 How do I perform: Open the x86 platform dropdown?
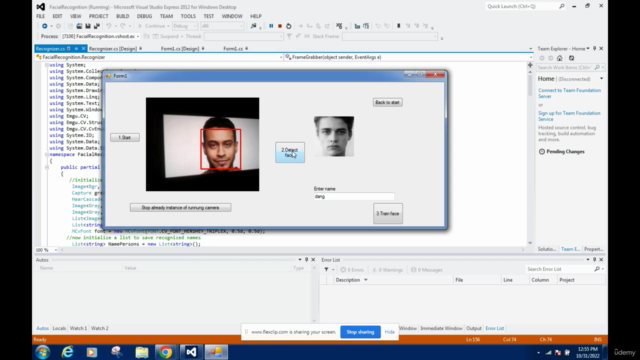pos(241,26)
